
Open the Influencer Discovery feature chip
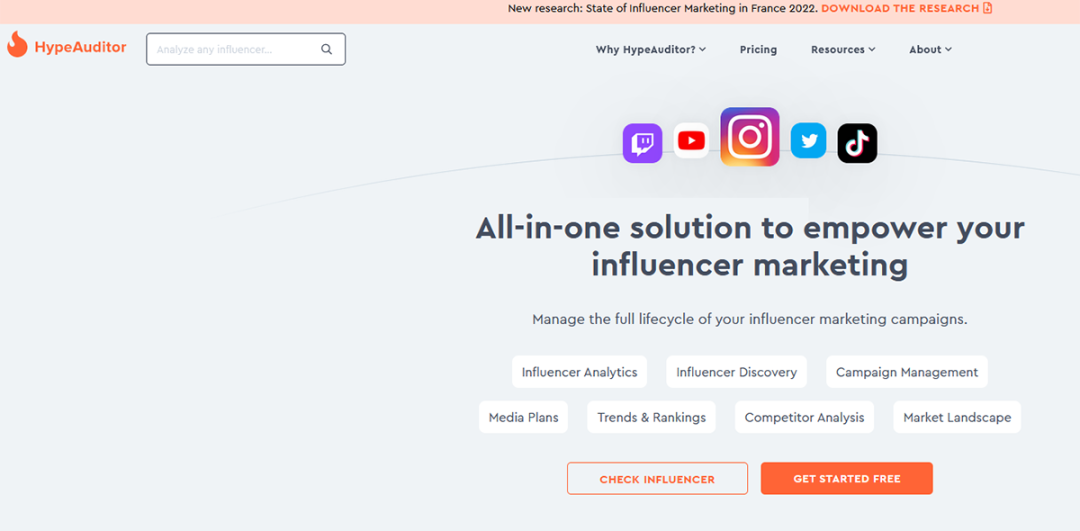[x=736, y=372]
